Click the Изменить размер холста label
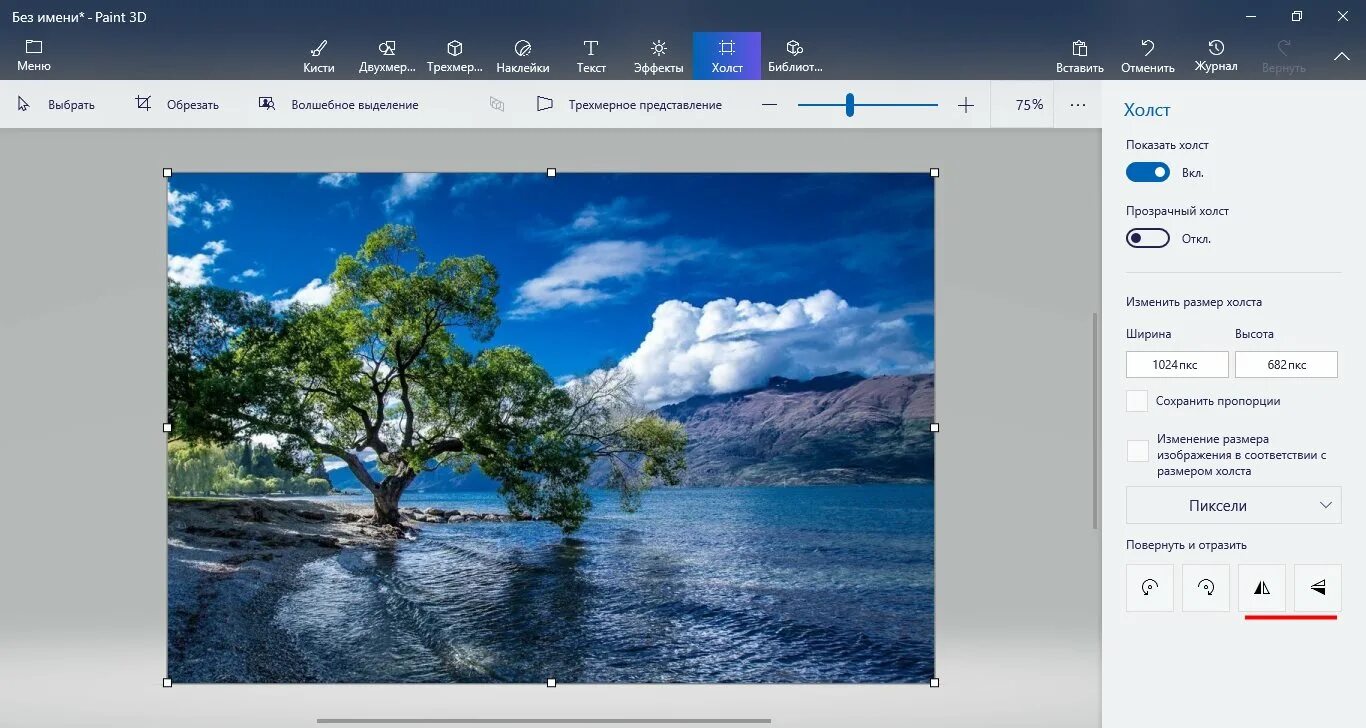Viewport: 1366px width, 728px height. tap(1194, 302)
